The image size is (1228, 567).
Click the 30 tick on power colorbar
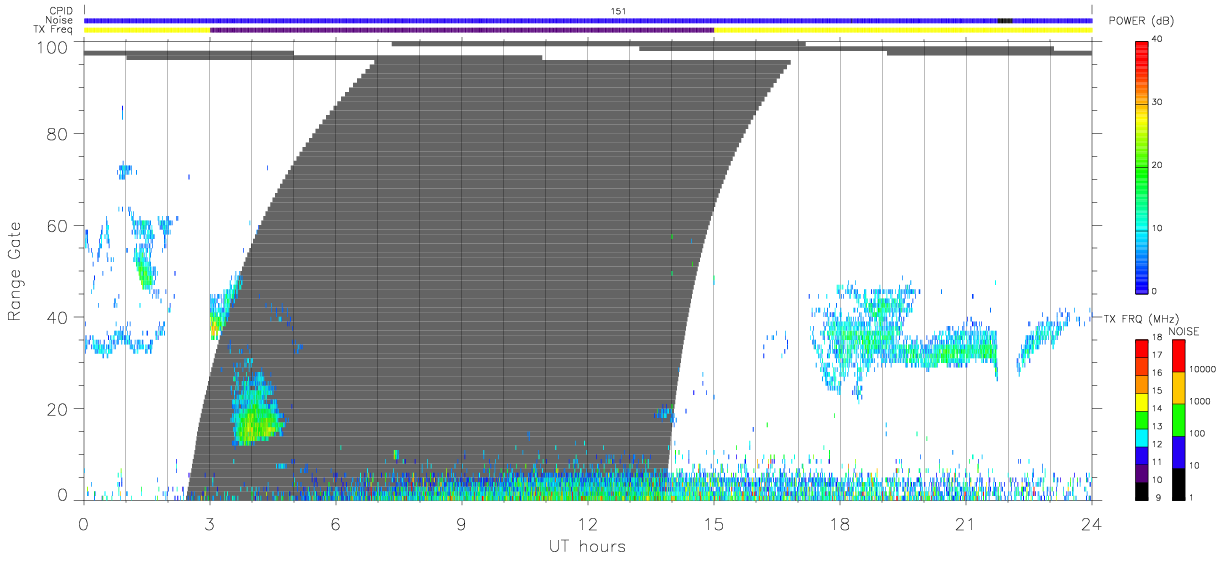(1156, 102)
